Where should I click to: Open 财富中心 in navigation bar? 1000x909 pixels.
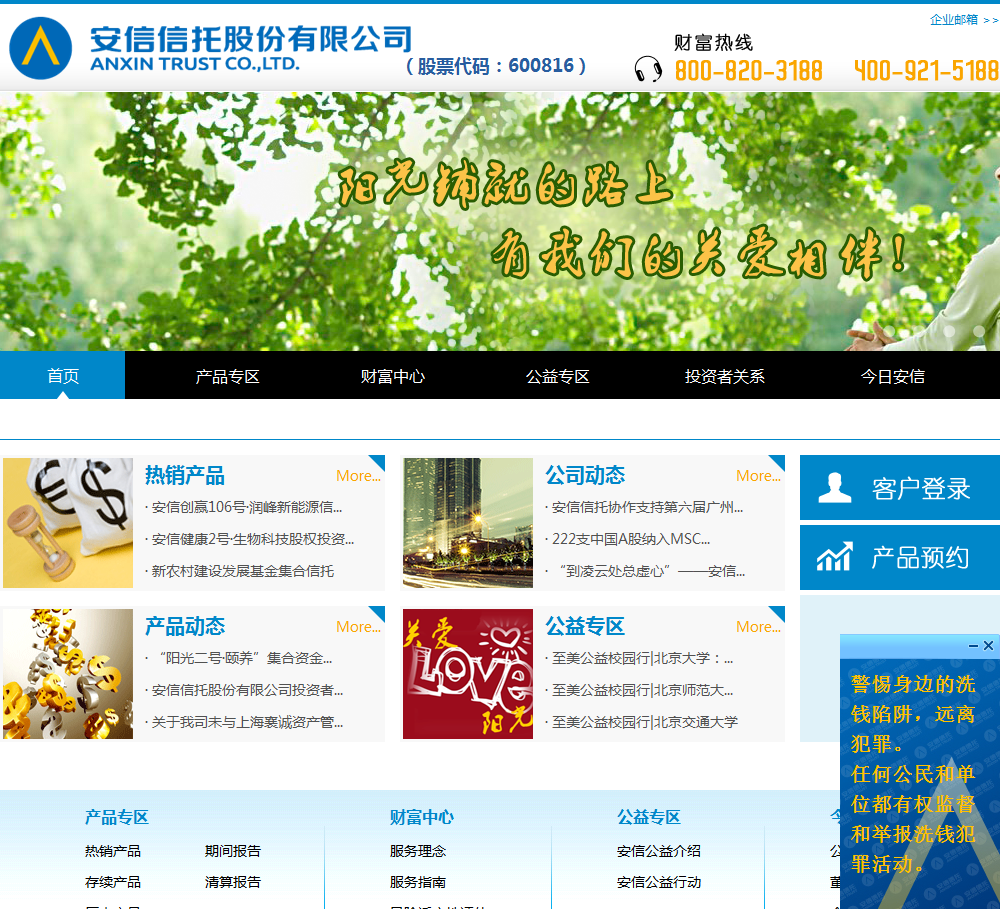393,376
